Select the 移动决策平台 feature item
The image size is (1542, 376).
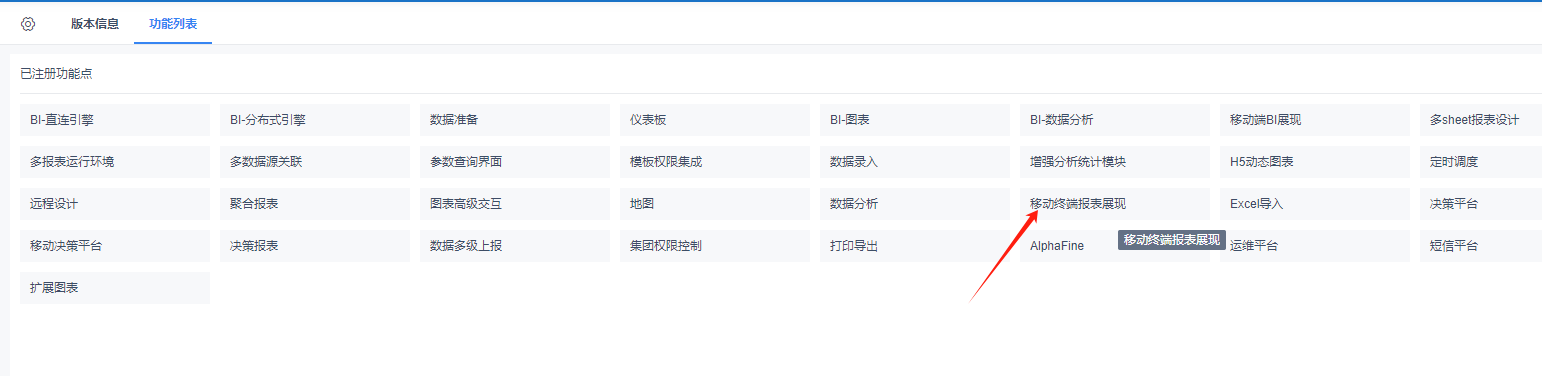(x=115, y=246)
